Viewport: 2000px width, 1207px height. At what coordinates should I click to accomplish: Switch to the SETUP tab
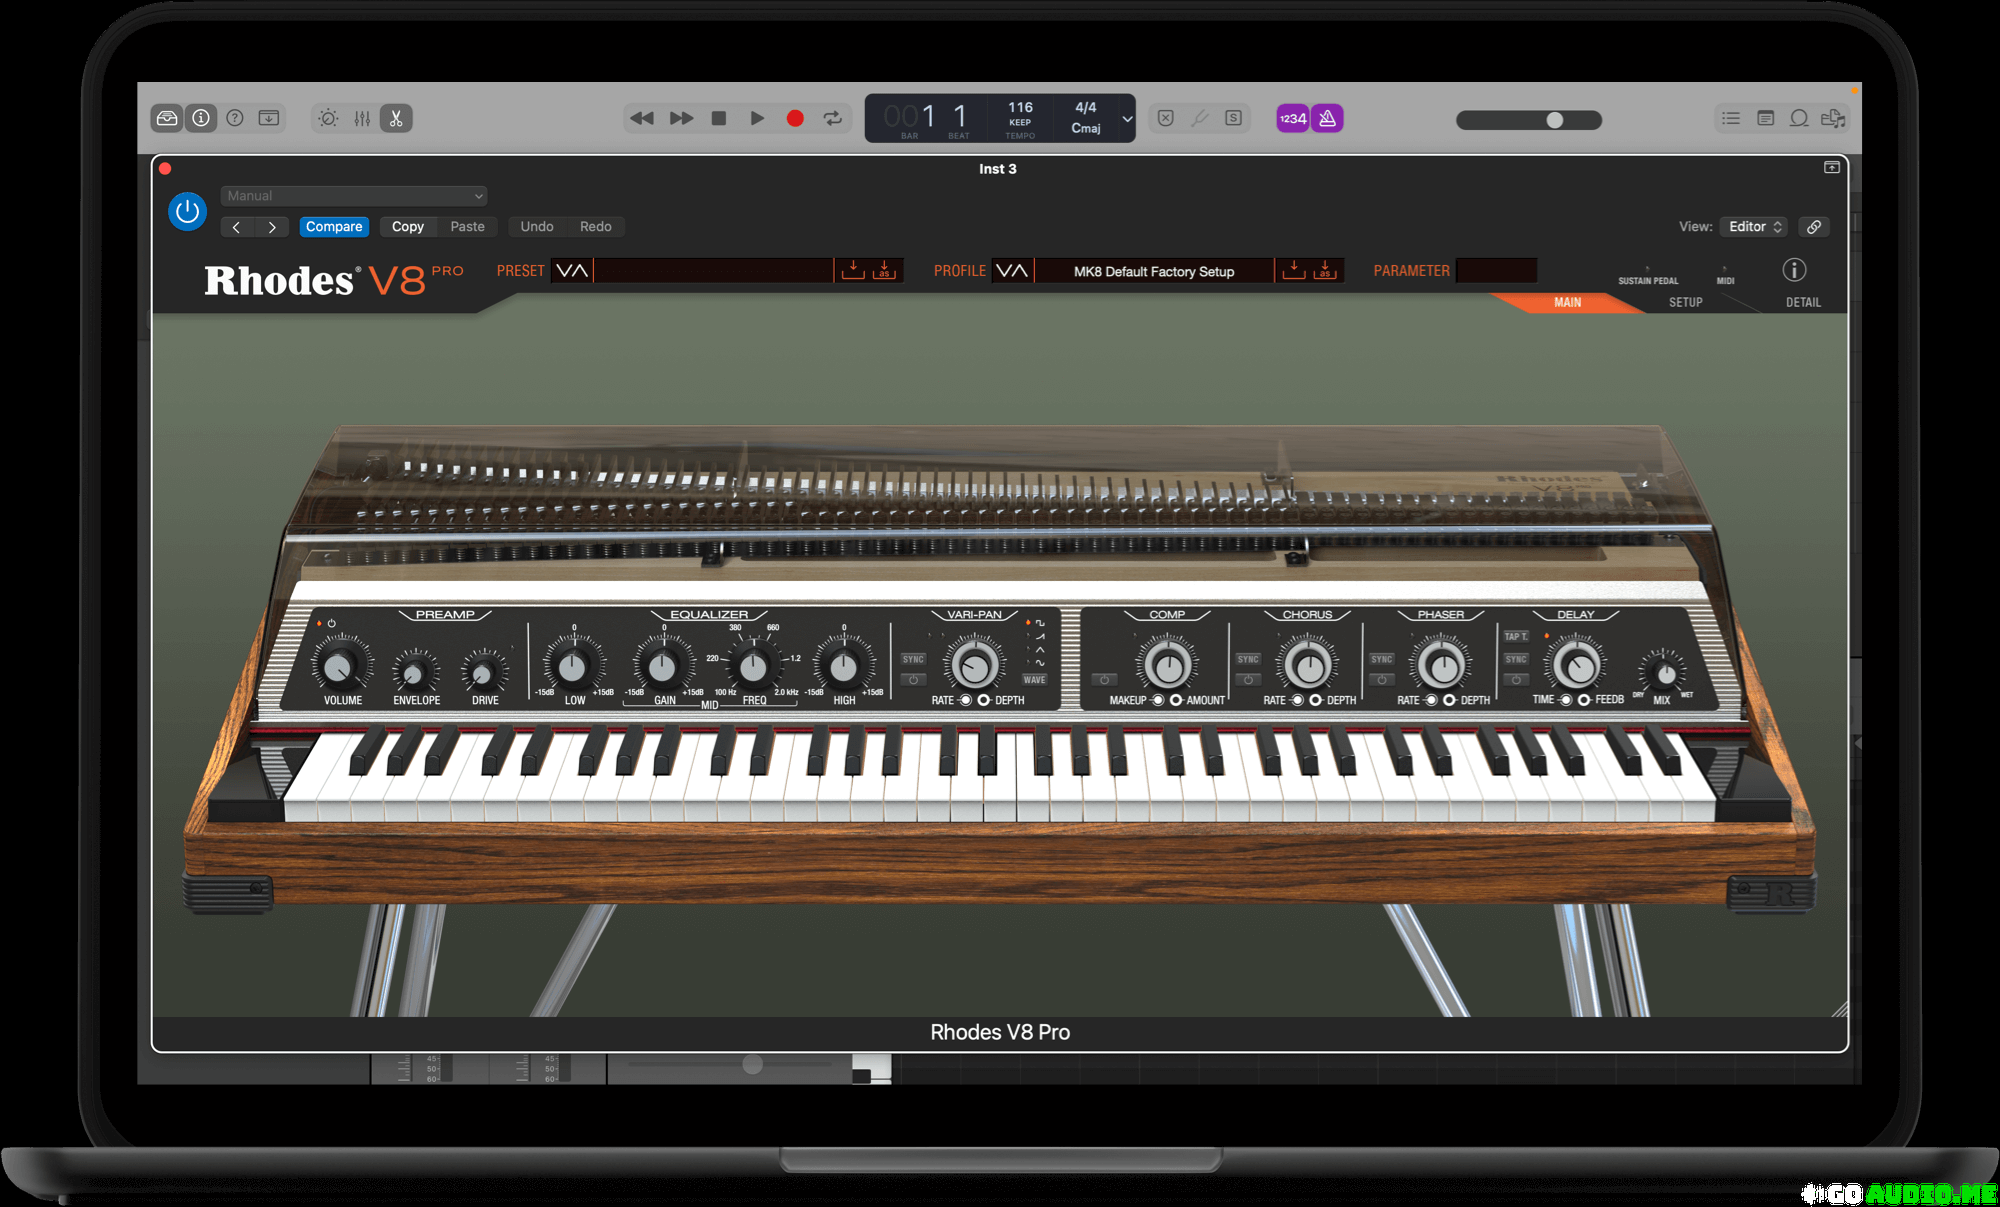point(1686,302)
